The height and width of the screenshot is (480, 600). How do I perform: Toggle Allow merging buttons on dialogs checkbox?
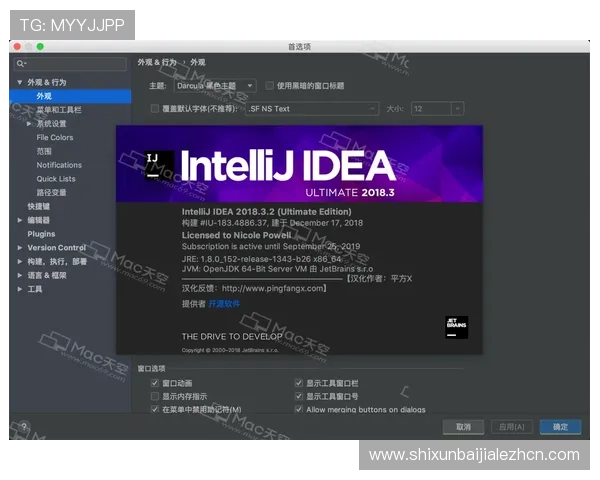(x=299, y=409)
